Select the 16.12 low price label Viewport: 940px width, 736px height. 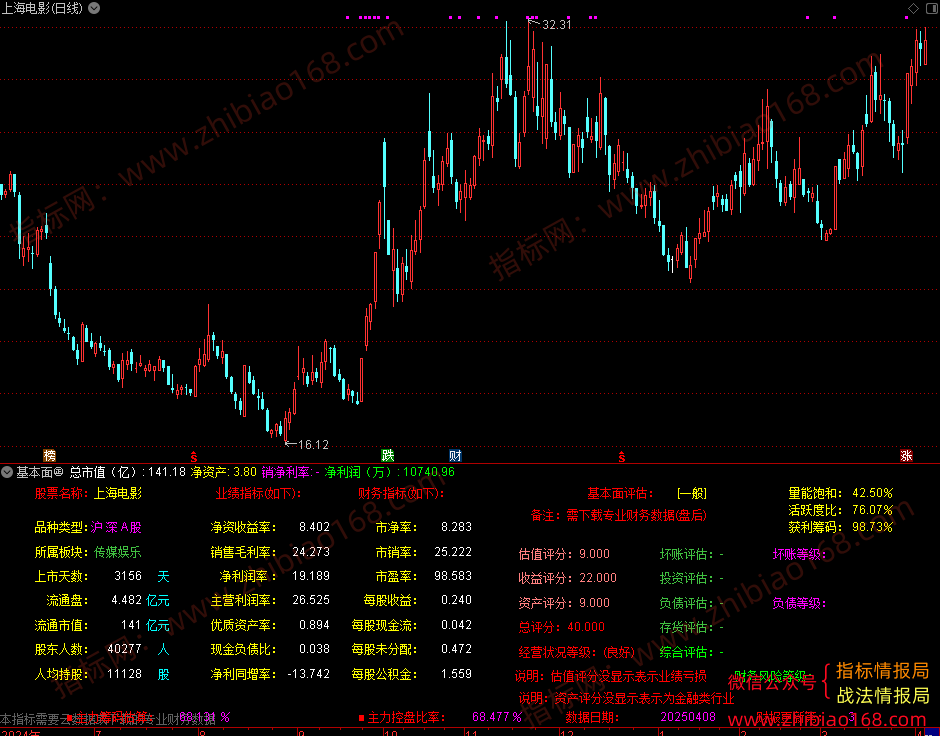314,445
